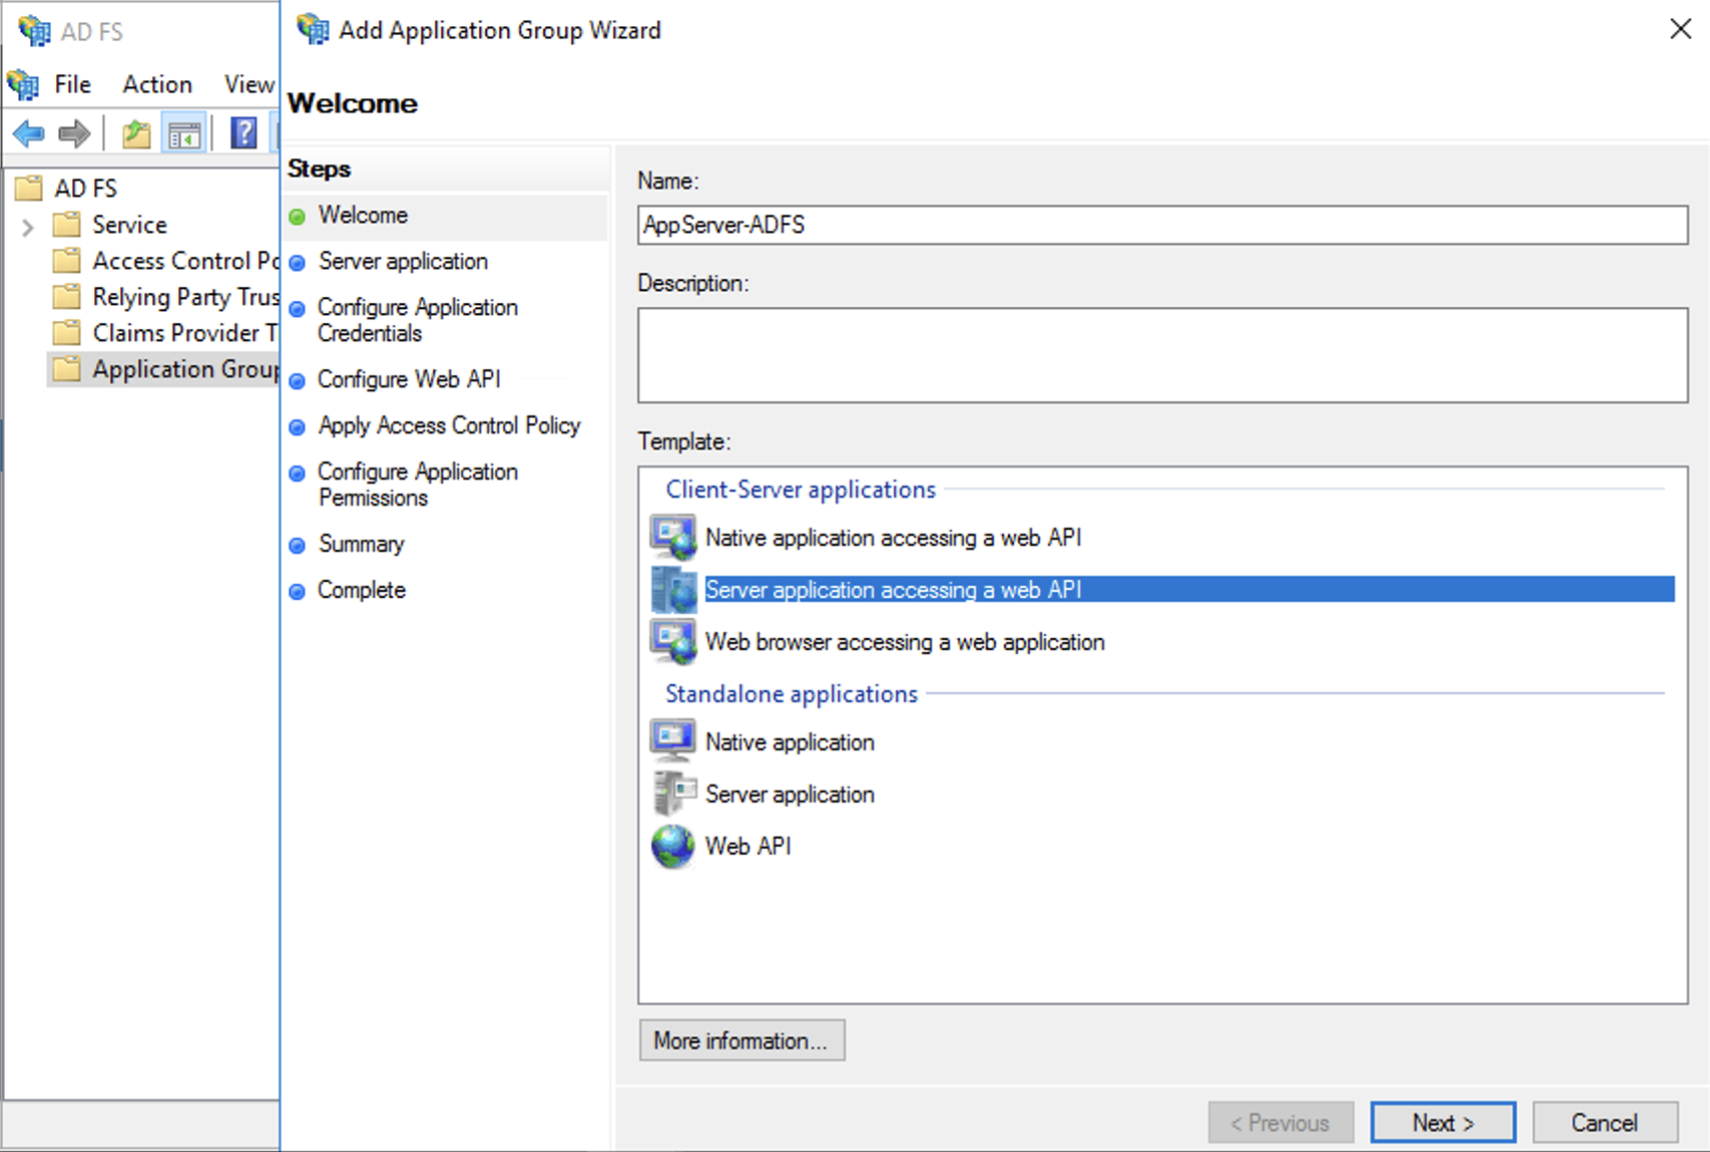Open the View menu
This screenshot has width=1710, height=1152.
pos(249,84)
